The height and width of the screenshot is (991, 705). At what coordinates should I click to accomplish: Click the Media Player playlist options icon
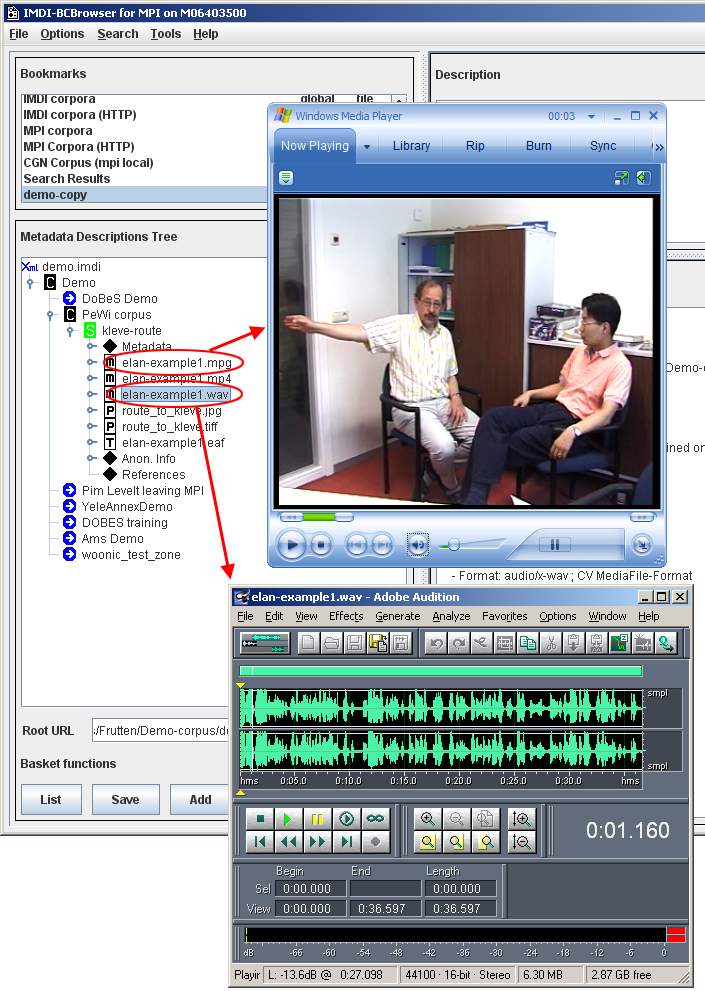[286, 178]
